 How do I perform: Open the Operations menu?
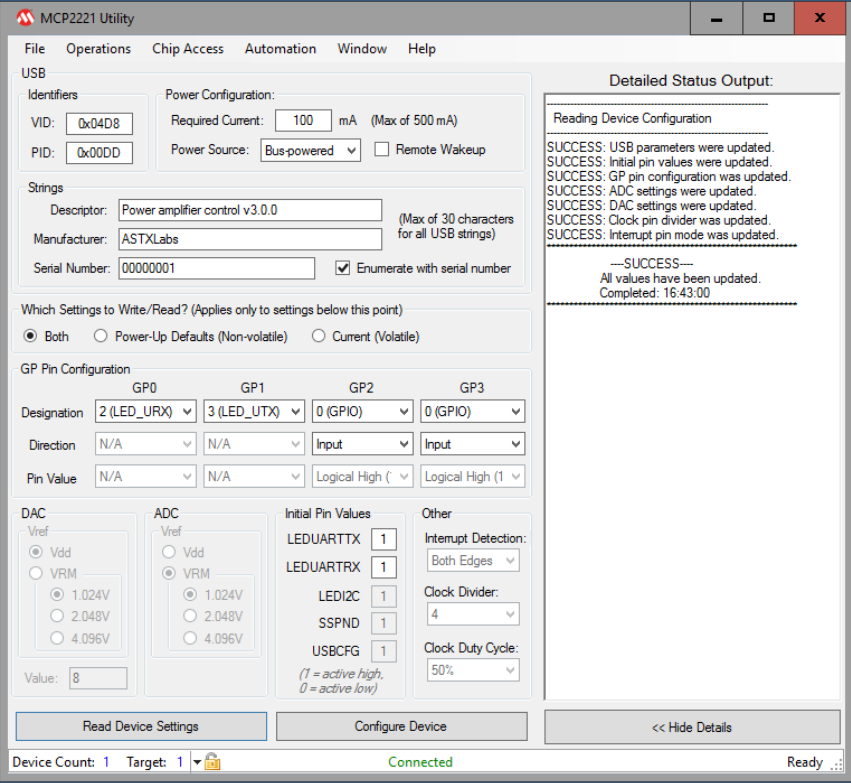(x=98, y=49)
